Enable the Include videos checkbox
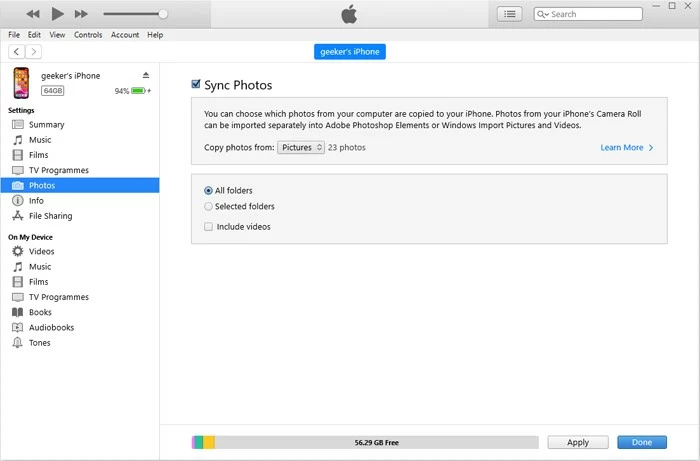The image size is (700, 461). (208, 227)
